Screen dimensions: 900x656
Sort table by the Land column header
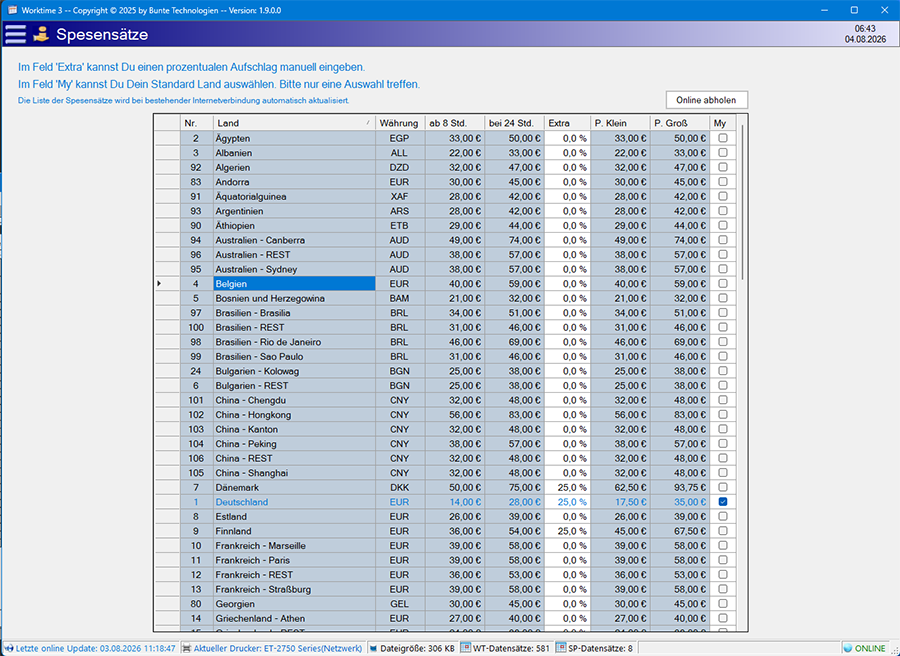294,123
